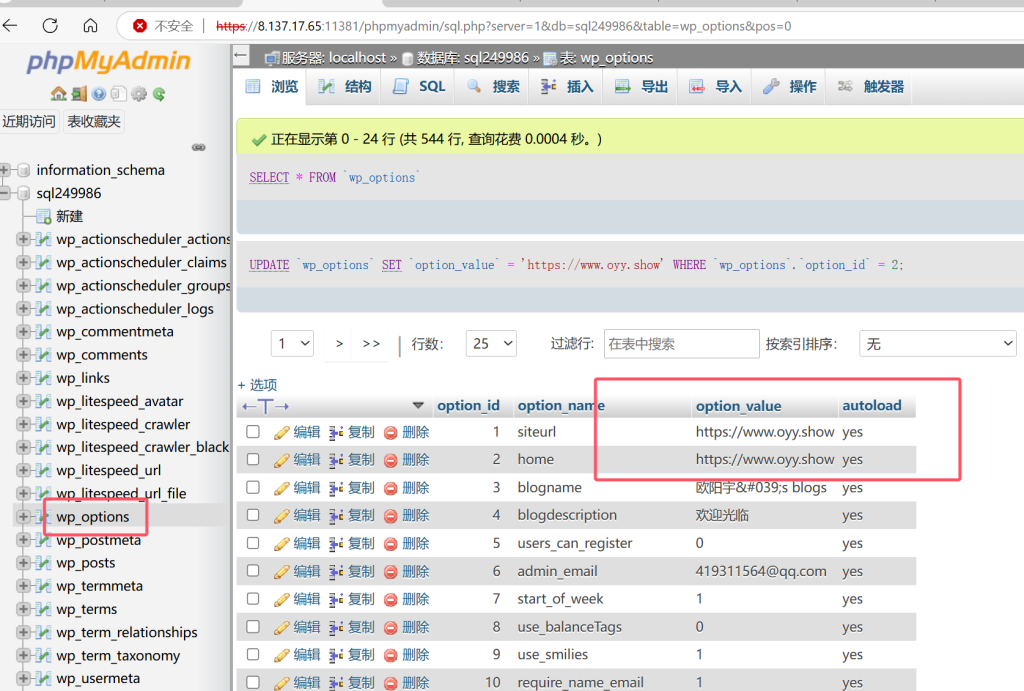Go to next page with > button
1024x691 pixels.
pyautogui.click(x=339, y=344)
